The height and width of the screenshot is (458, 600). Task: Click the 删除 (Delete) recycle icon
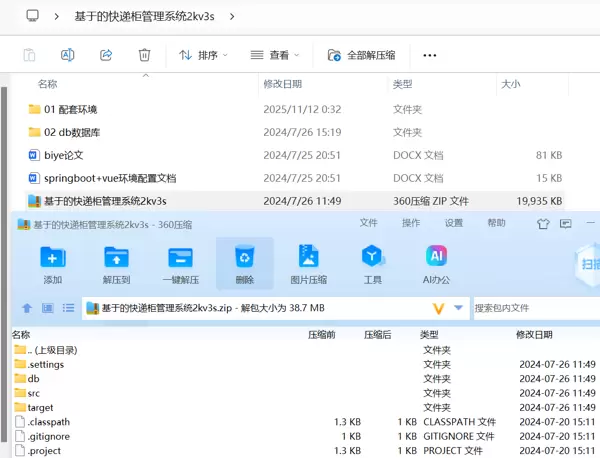tap(244, 264)
